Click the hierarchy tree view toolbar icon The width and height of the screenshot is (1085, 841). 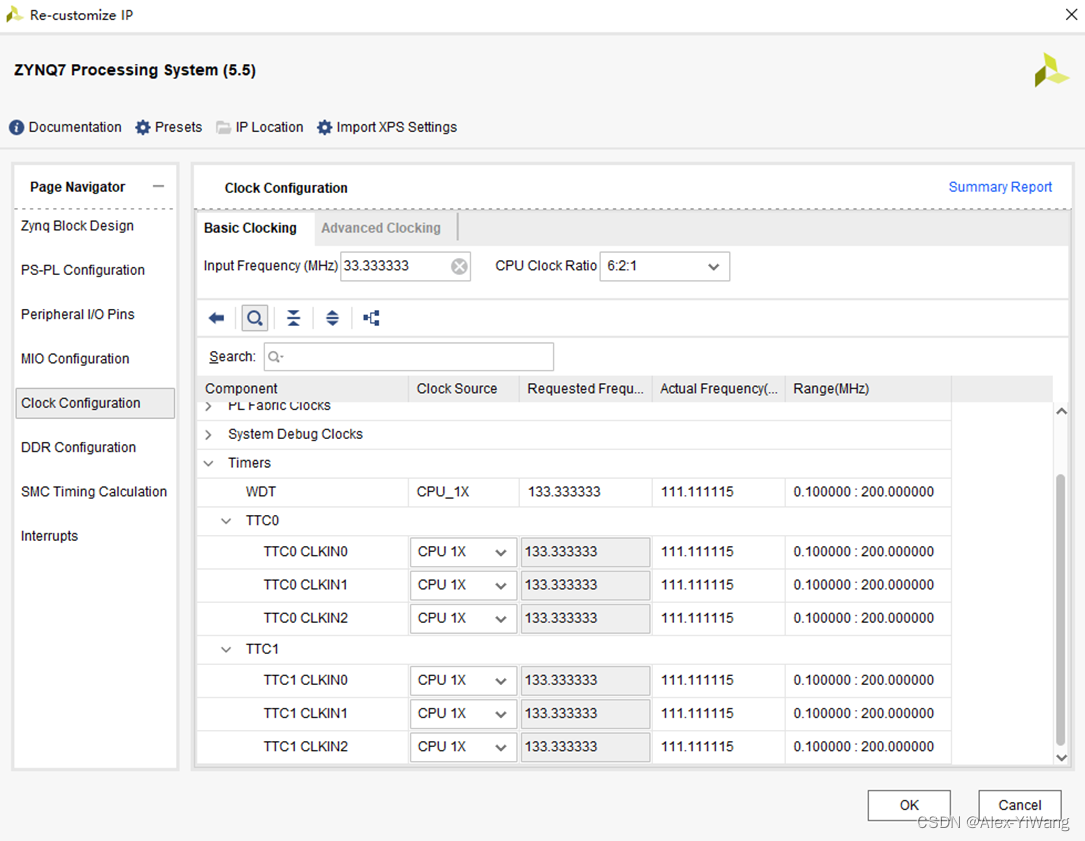[x=372, y=318]
